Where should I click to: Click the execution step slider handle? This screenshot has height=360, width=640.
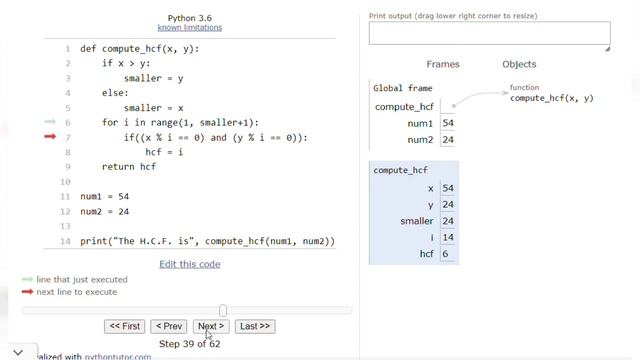[223, 311]
